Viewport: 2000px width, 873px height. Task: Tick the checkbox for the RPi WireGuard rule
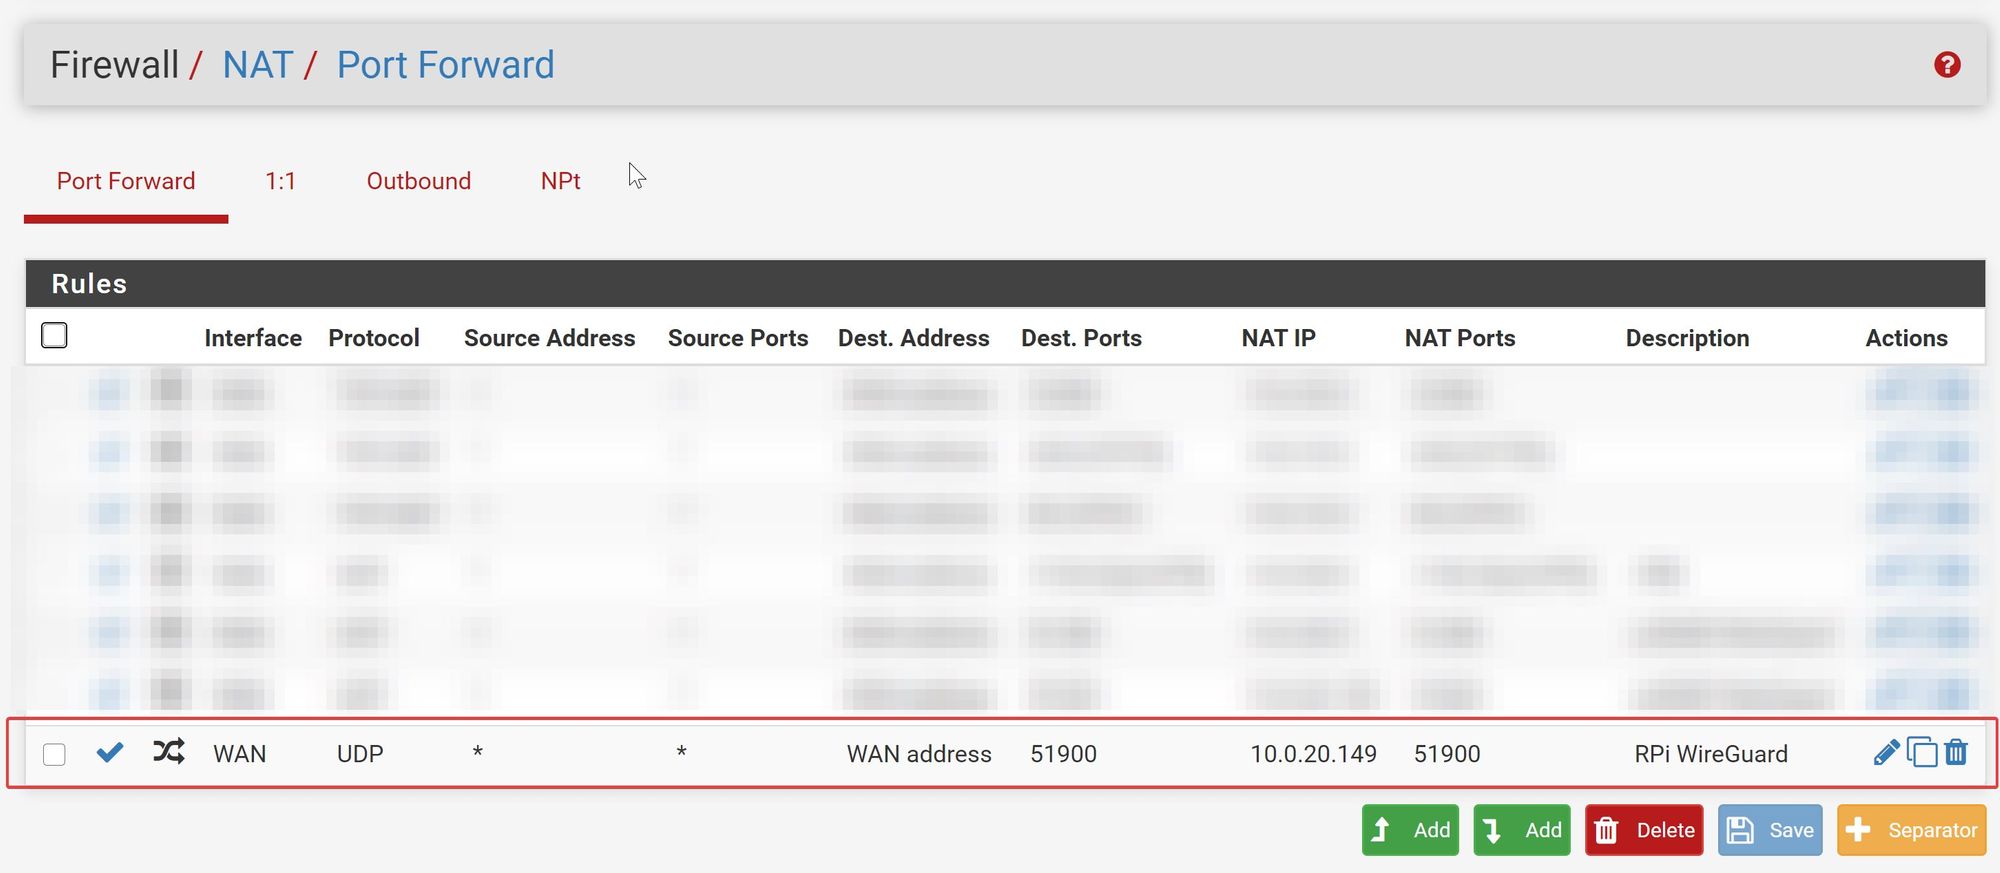(54, 754)
